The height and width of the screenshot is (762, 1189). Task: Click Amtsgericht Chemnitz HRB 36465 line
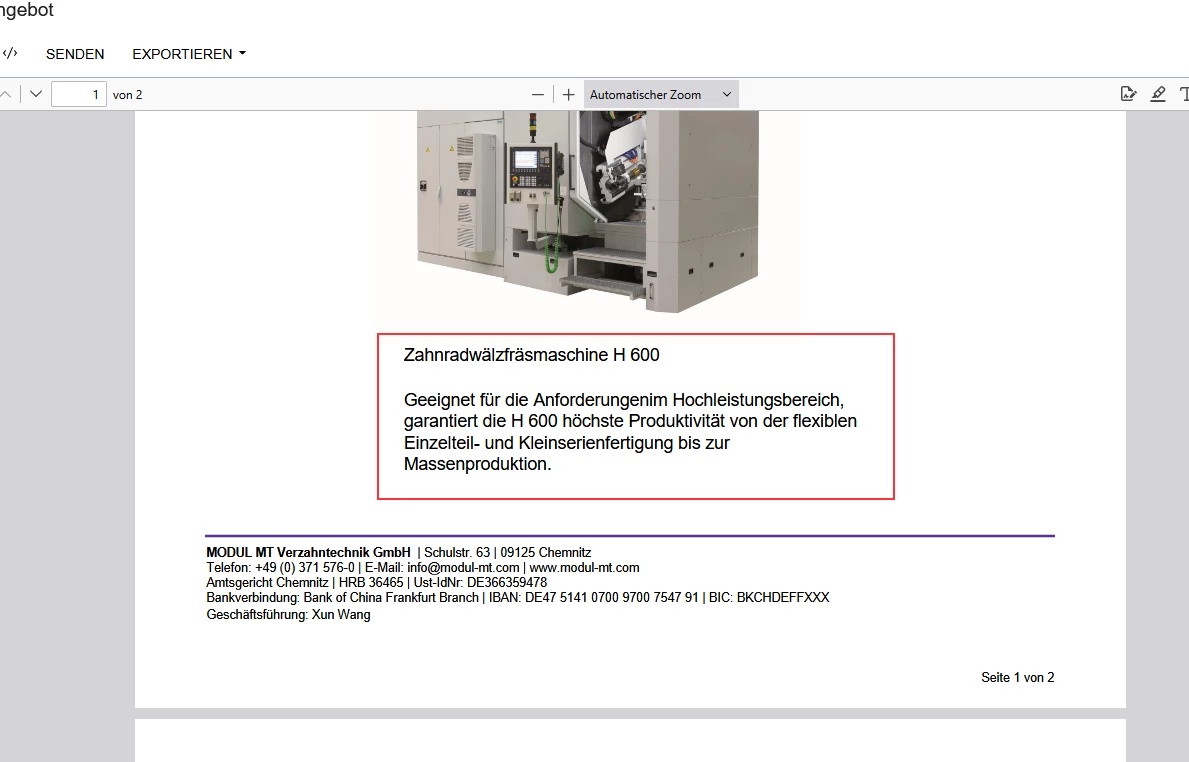point(377,582)
